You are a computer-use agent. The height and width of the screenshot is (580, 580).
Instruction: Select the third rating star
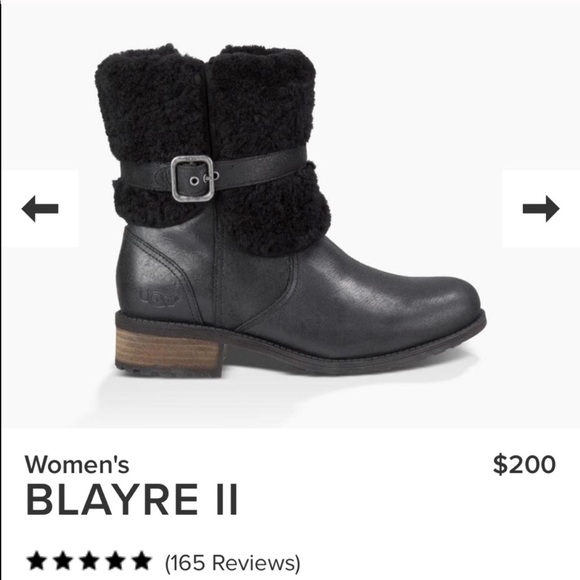(x=89, y=561)
